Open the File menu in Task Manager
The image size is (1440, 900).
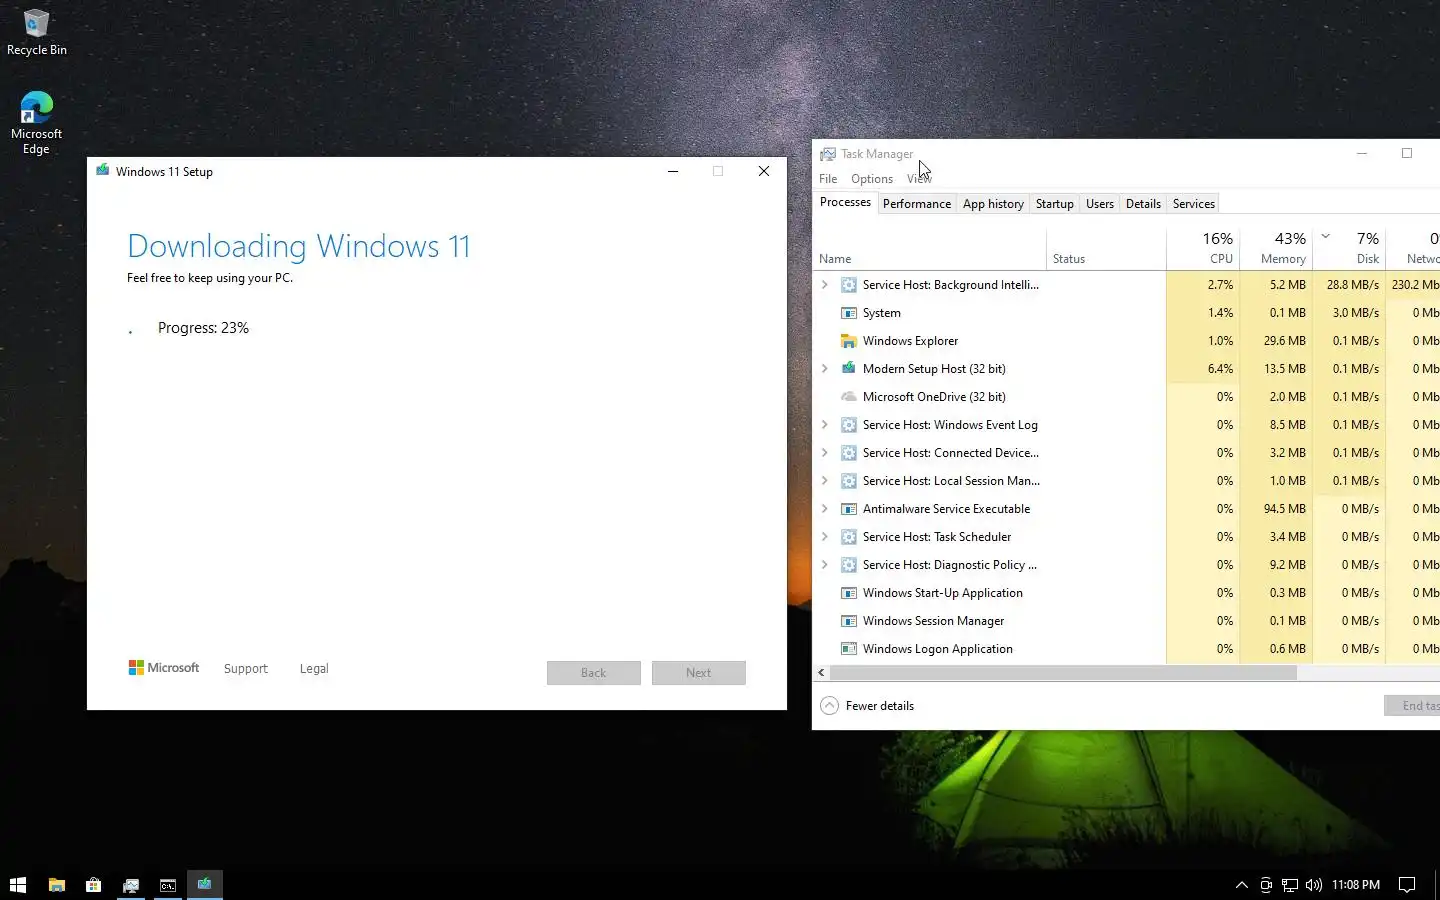[828, 179]
